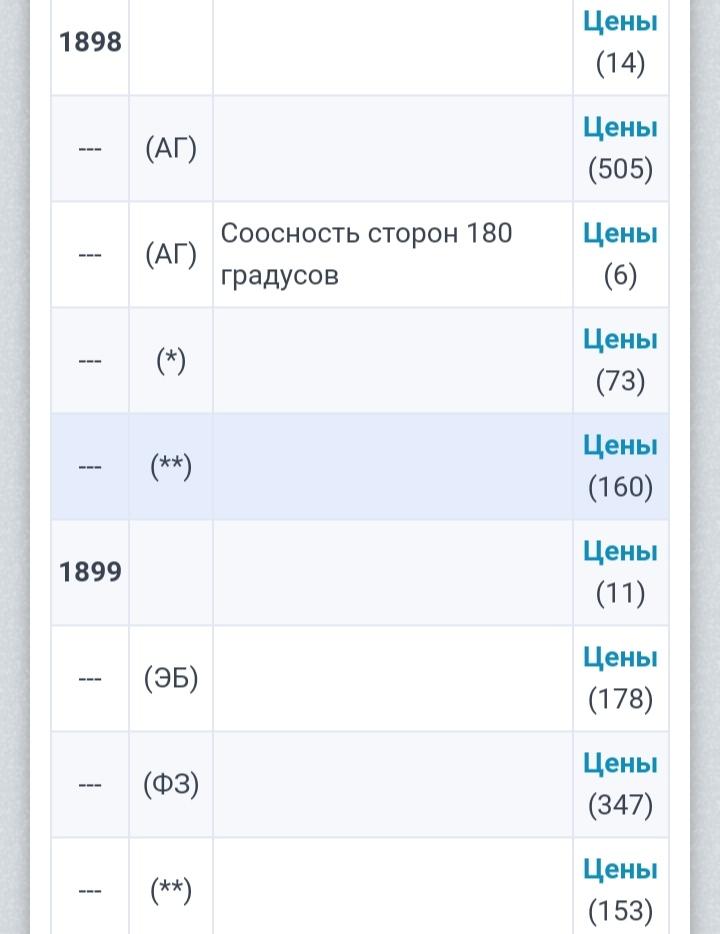Select the 1898 year cell

point(90,43)
